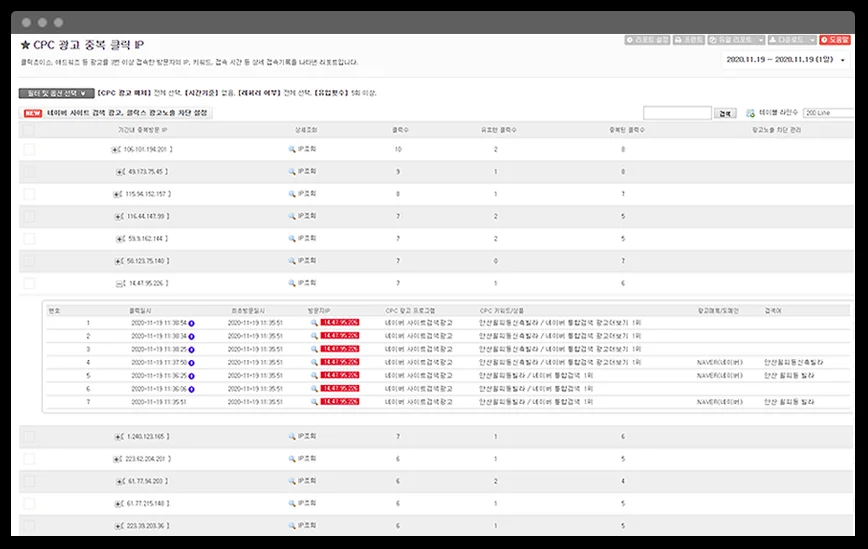This screenshot has width=868, height=549.
Task: Click the table line count icon
Action: point(750,113)
